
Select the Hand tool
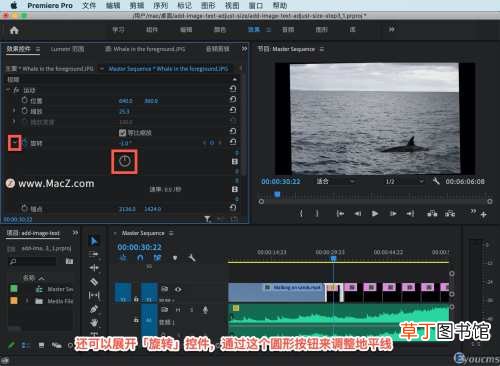pos(94,322)
